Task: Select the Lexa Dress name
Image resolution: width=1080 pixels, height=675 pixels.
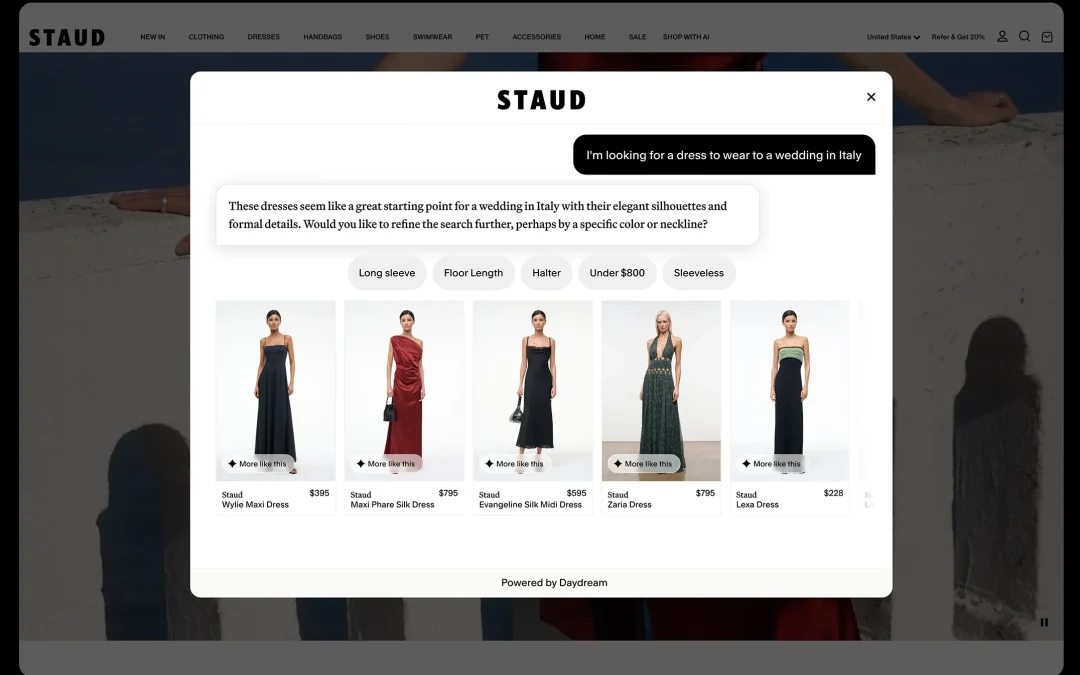Action: point(757,505)
